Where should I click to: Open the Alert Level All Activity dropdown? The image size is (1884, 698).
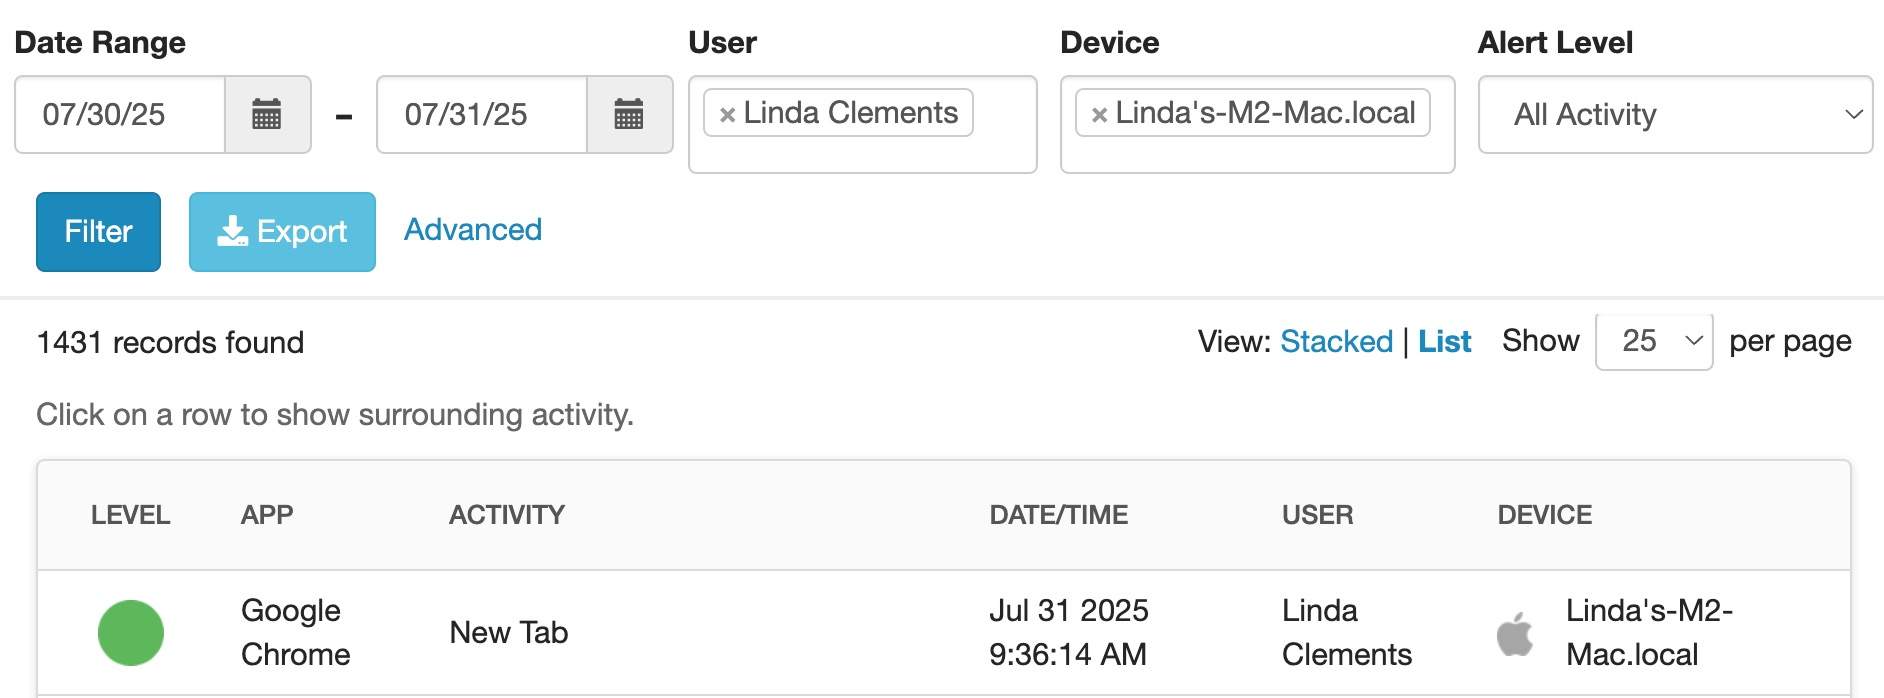pyautogui.click(x=1675, y=114)
